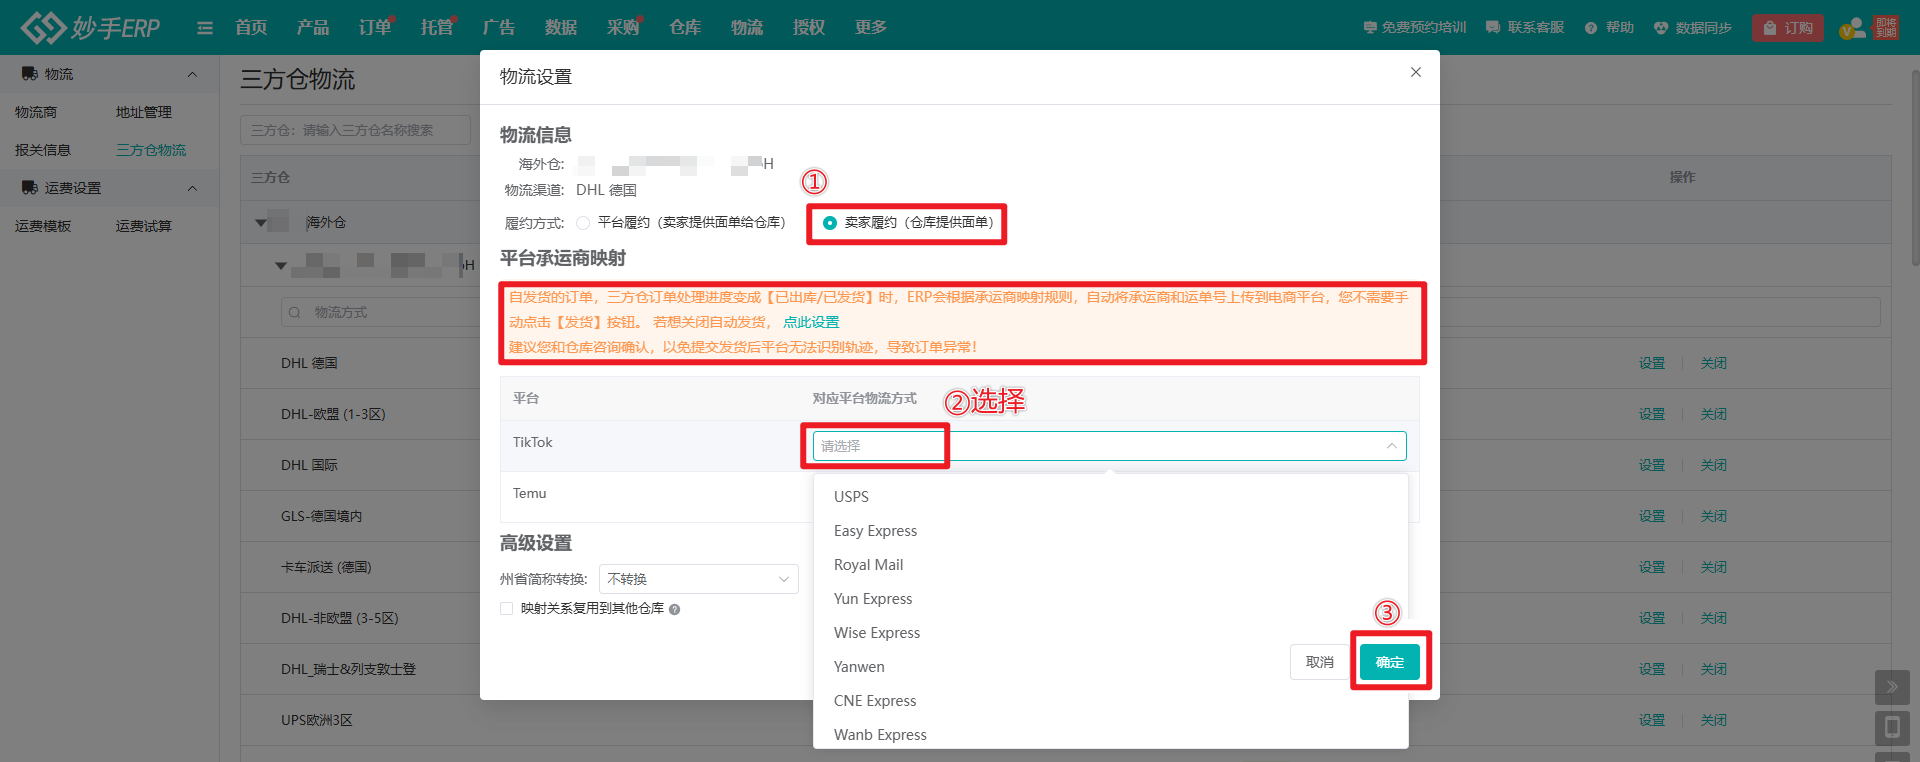
Task: Open 更多 in top navigation
Action: [x=871, y=28]
